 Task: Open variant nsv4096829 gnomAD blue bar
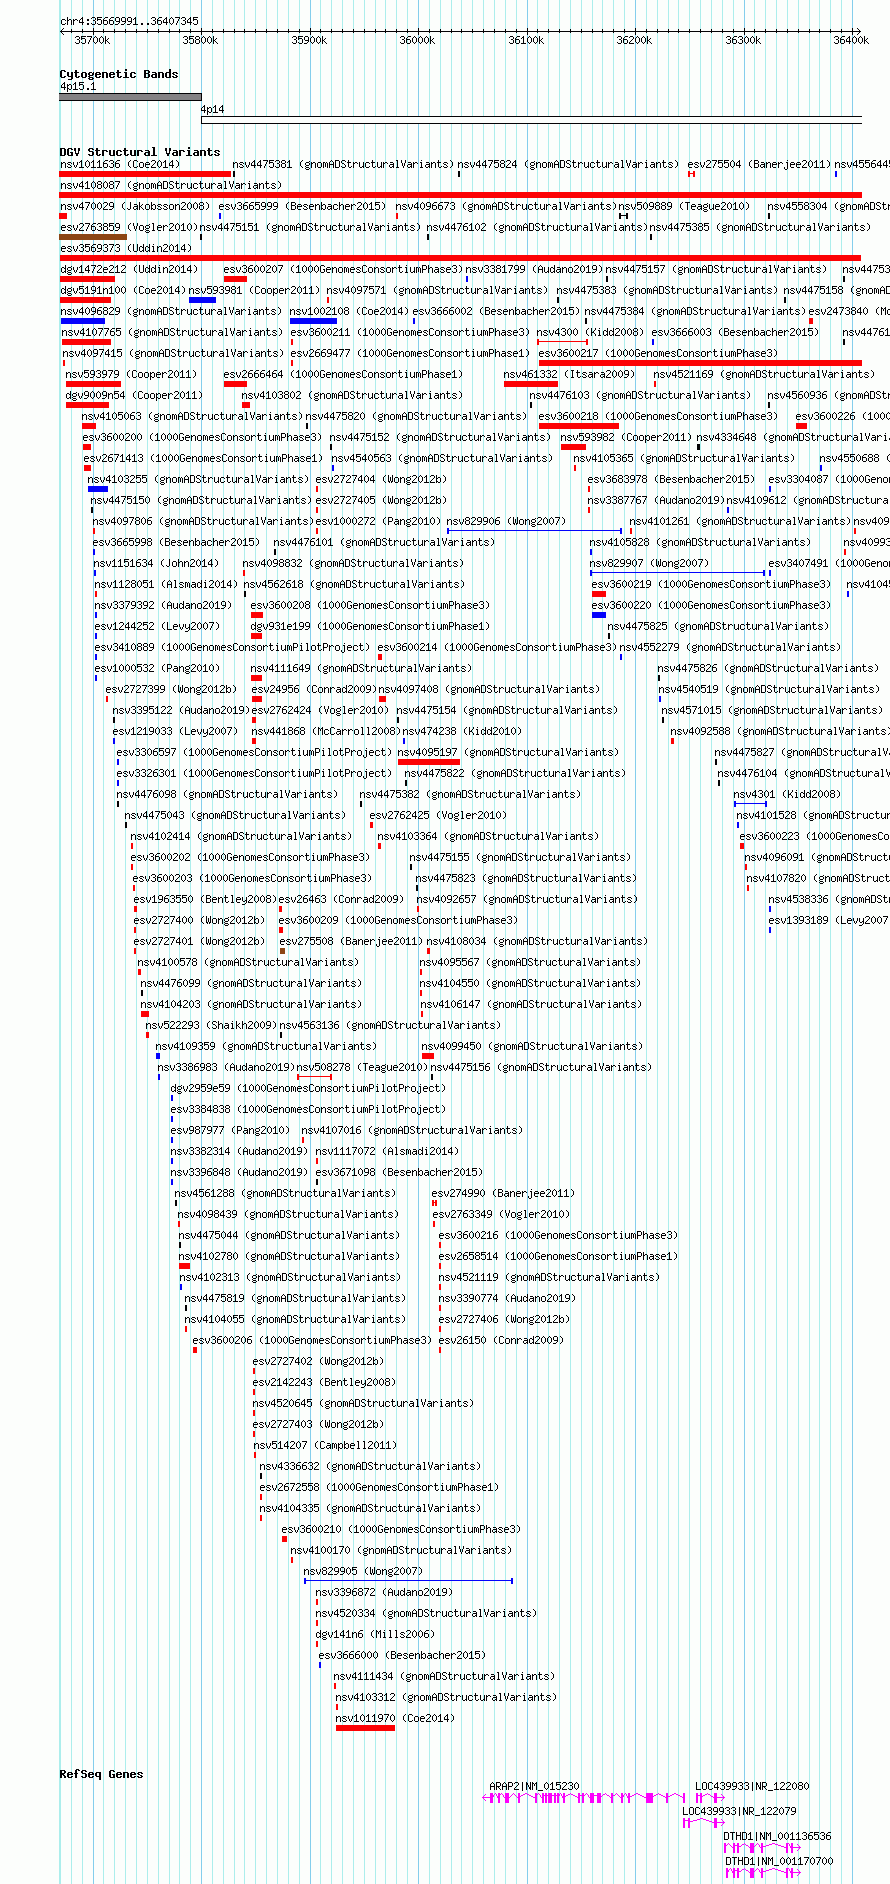tap(82, 320)
